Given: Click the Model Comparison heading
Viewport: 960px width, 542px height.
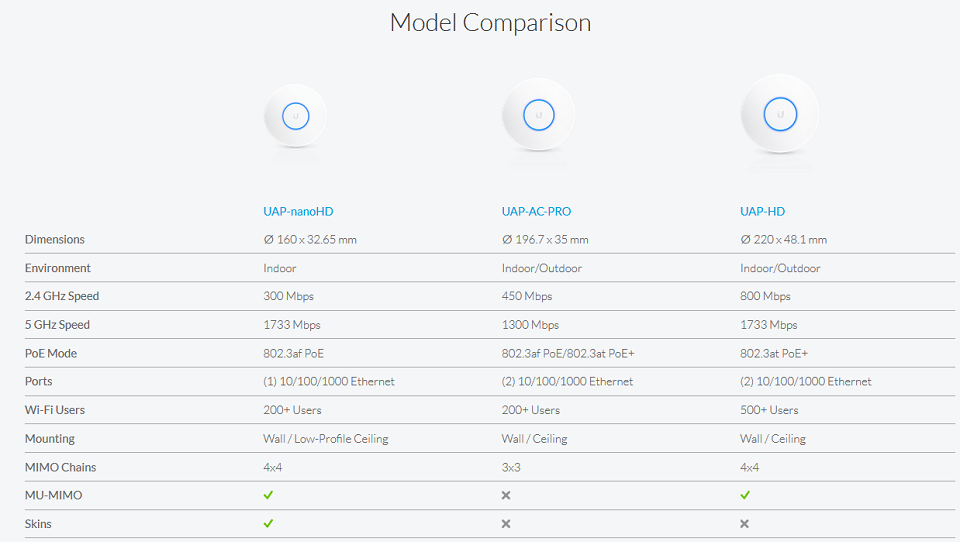Looking at the screenshot, I should coord(490,23).
